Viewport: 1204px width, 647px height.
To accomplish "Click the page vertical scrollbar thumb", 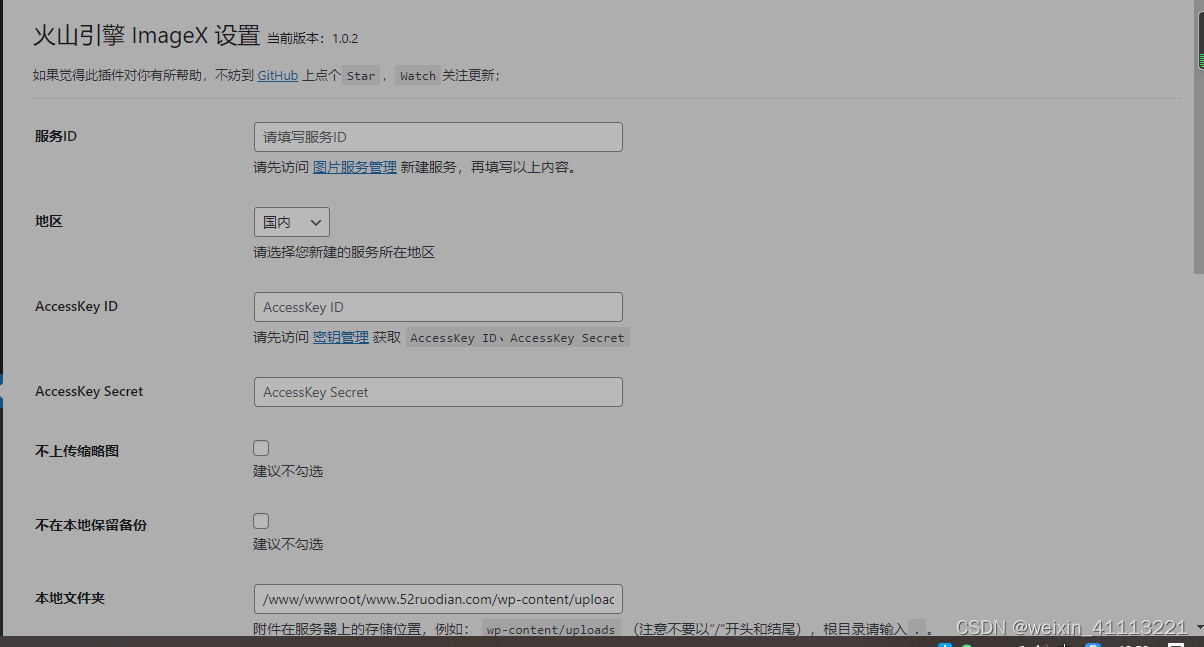I will coord(1199,140).
